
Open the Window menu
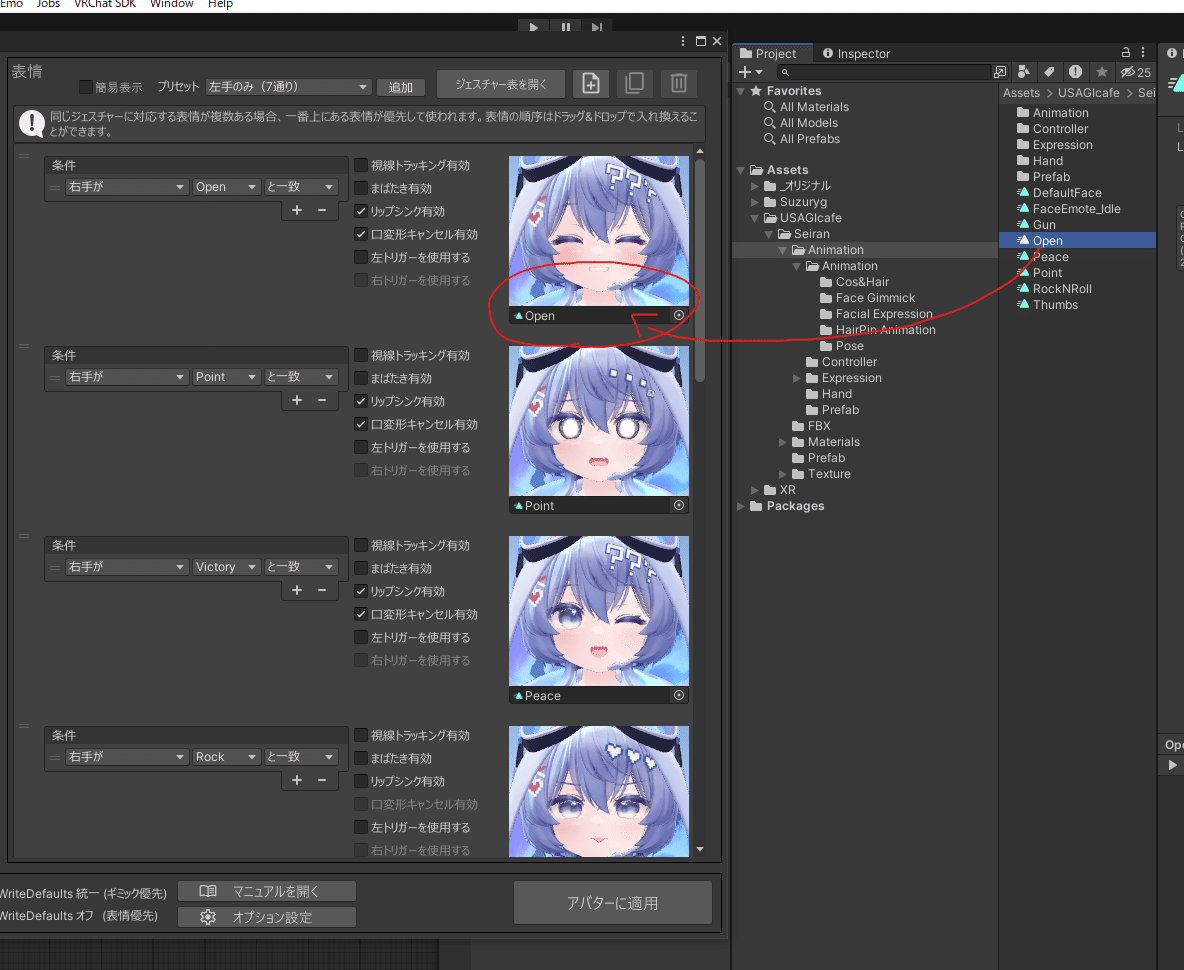[171, 5]
